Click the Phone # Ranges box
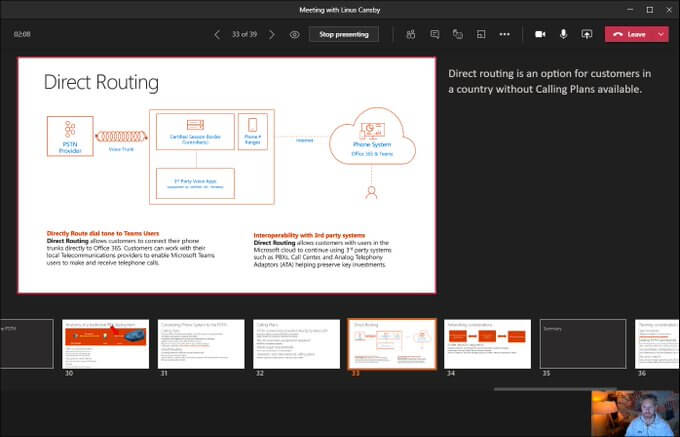This screenshot has height=437, width=680. point(252,132)
